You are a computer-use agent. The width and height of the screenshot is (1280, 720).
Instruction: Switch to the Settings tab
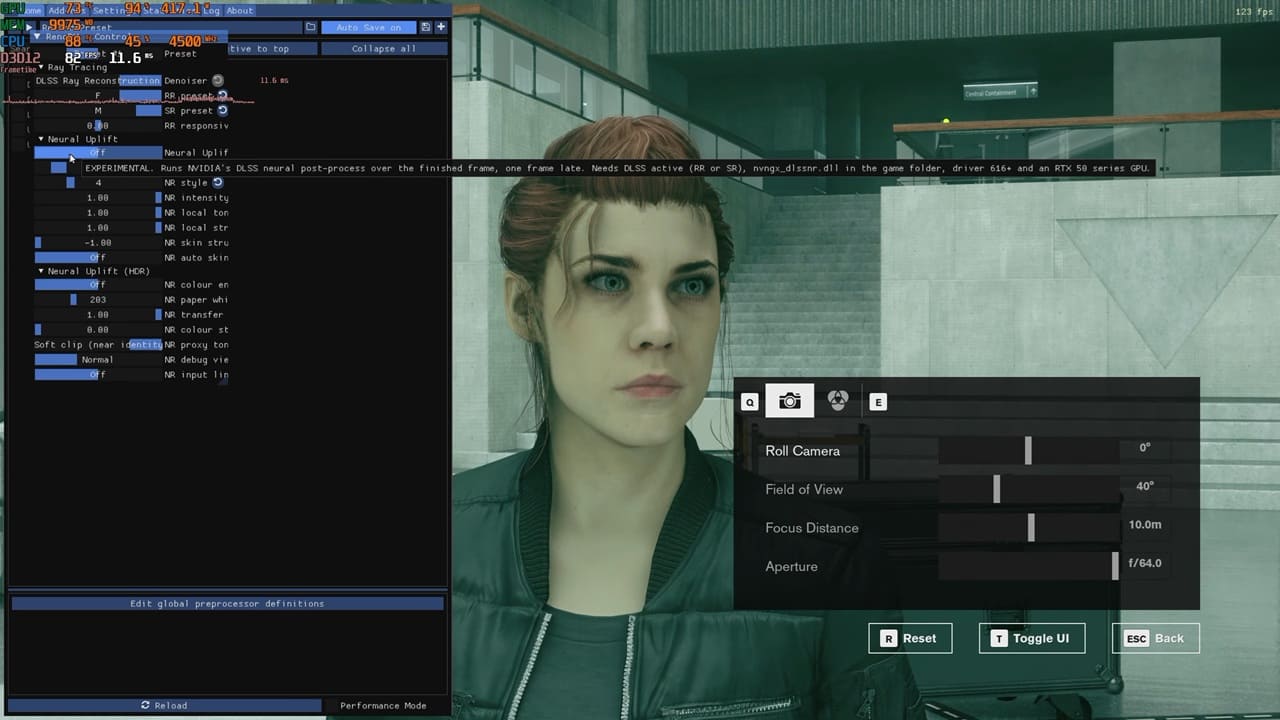click(111, 10)
